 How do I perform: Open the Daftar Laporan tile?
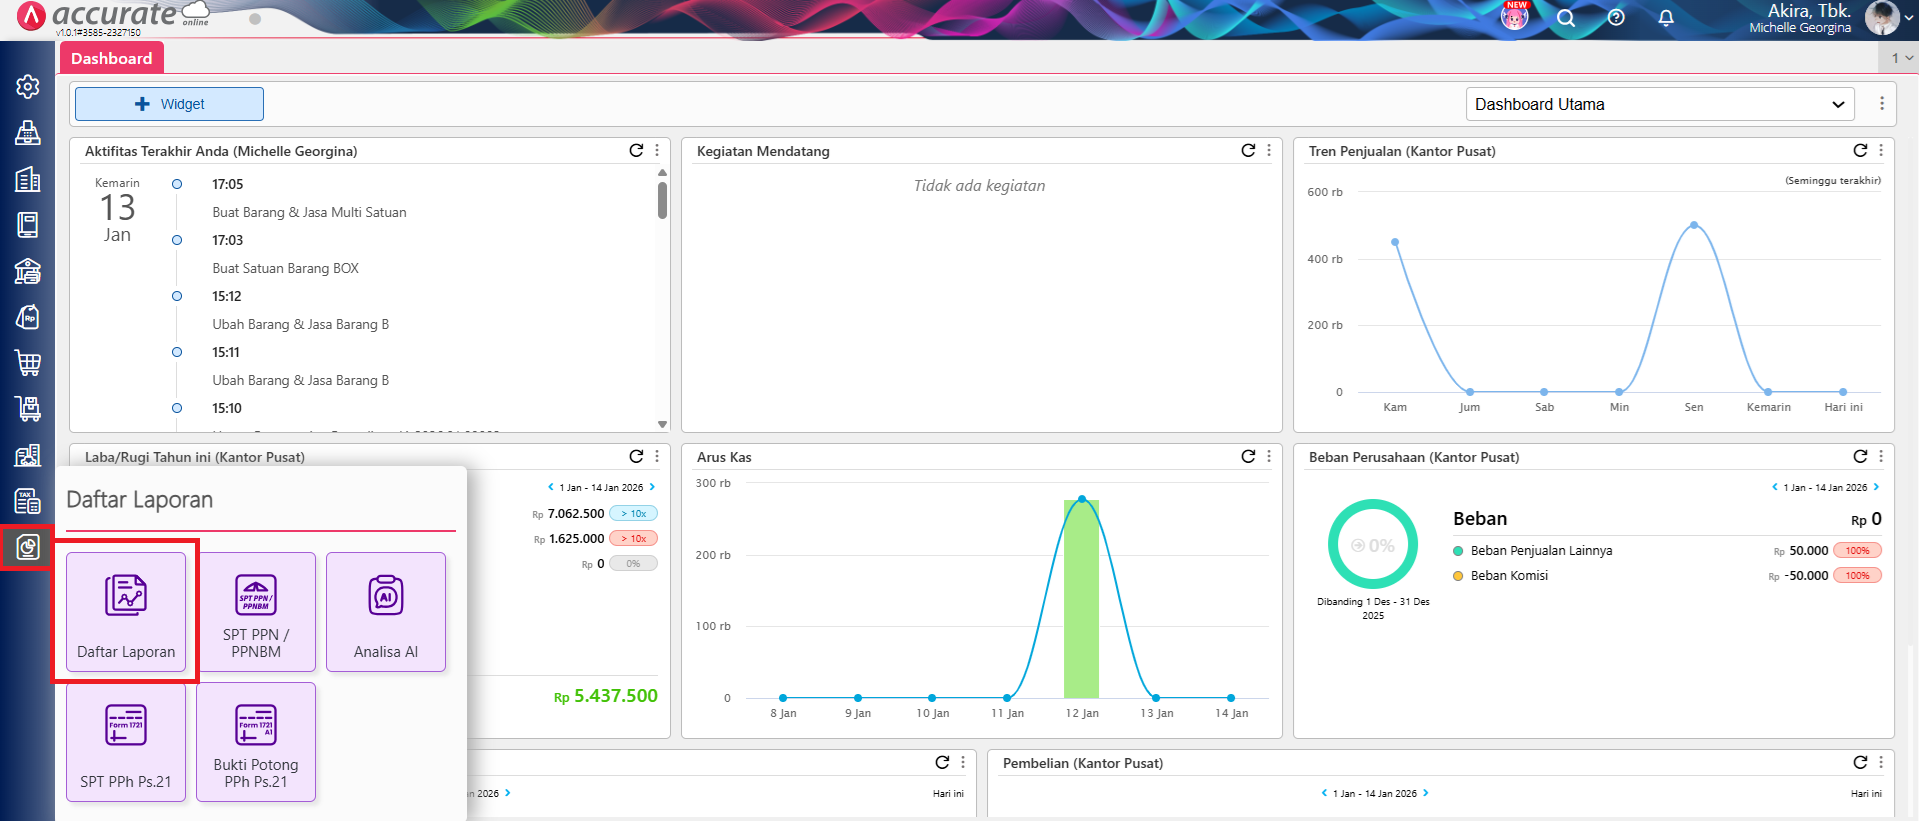coord(126,611)
